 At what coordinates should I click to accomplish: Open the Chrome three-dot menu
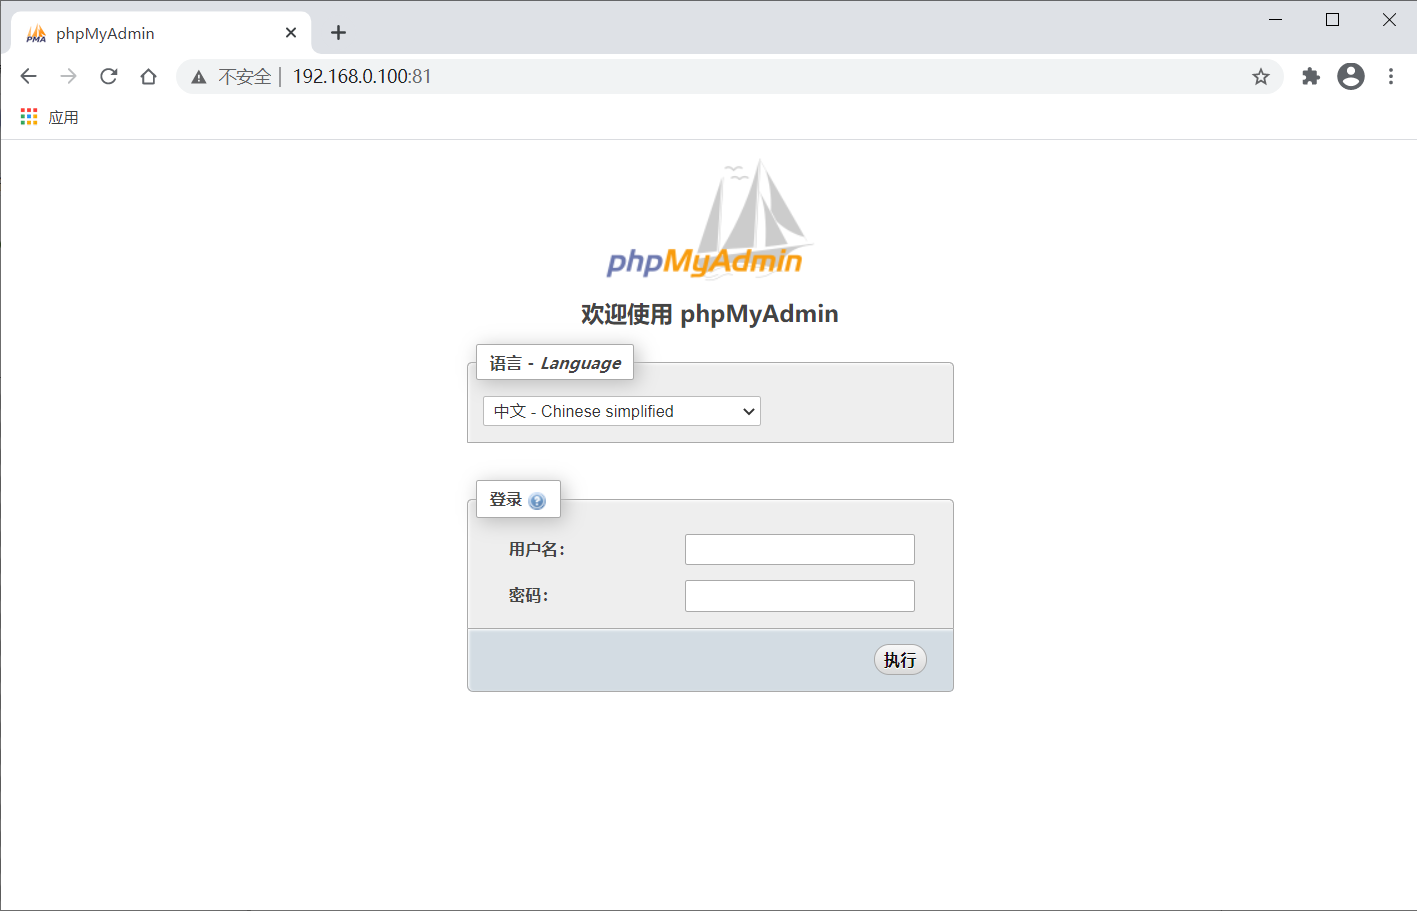tap(1391, 76)
